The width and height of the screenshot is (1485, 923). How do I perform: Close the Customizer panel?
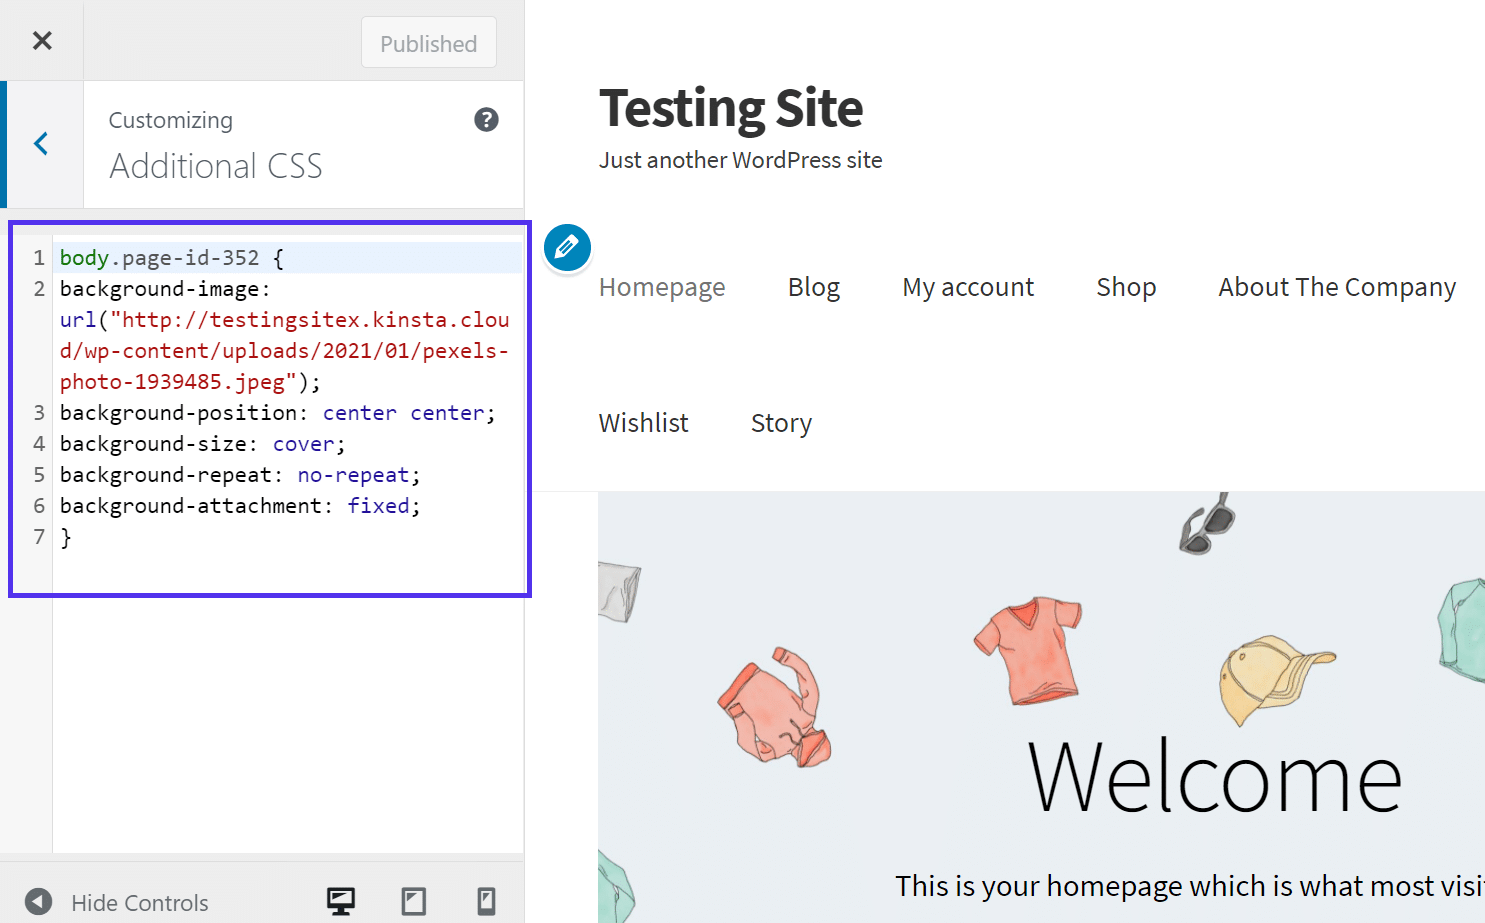(41, 40)
